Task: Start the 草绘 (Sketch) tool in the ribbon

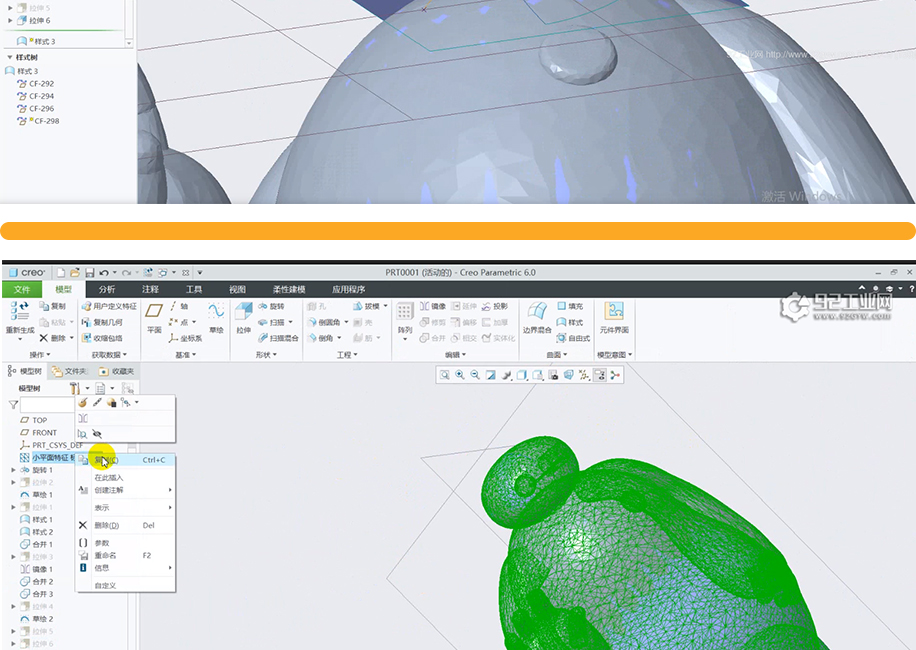Action: click(216, 318)
